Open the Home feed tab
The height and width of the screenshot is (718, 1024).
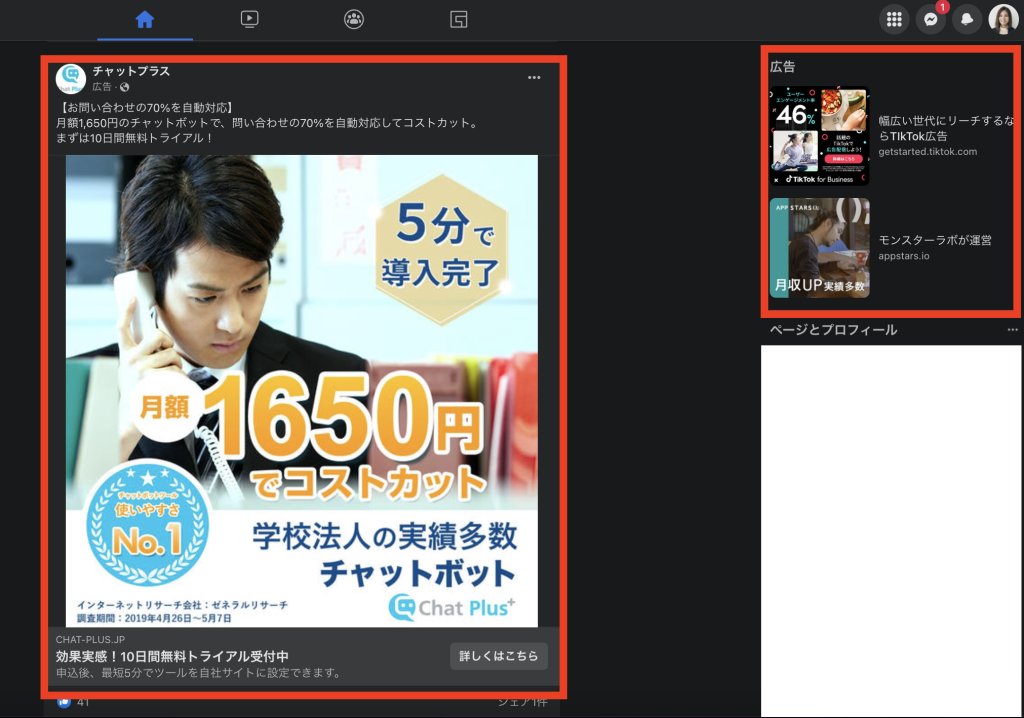pos(145,20)
